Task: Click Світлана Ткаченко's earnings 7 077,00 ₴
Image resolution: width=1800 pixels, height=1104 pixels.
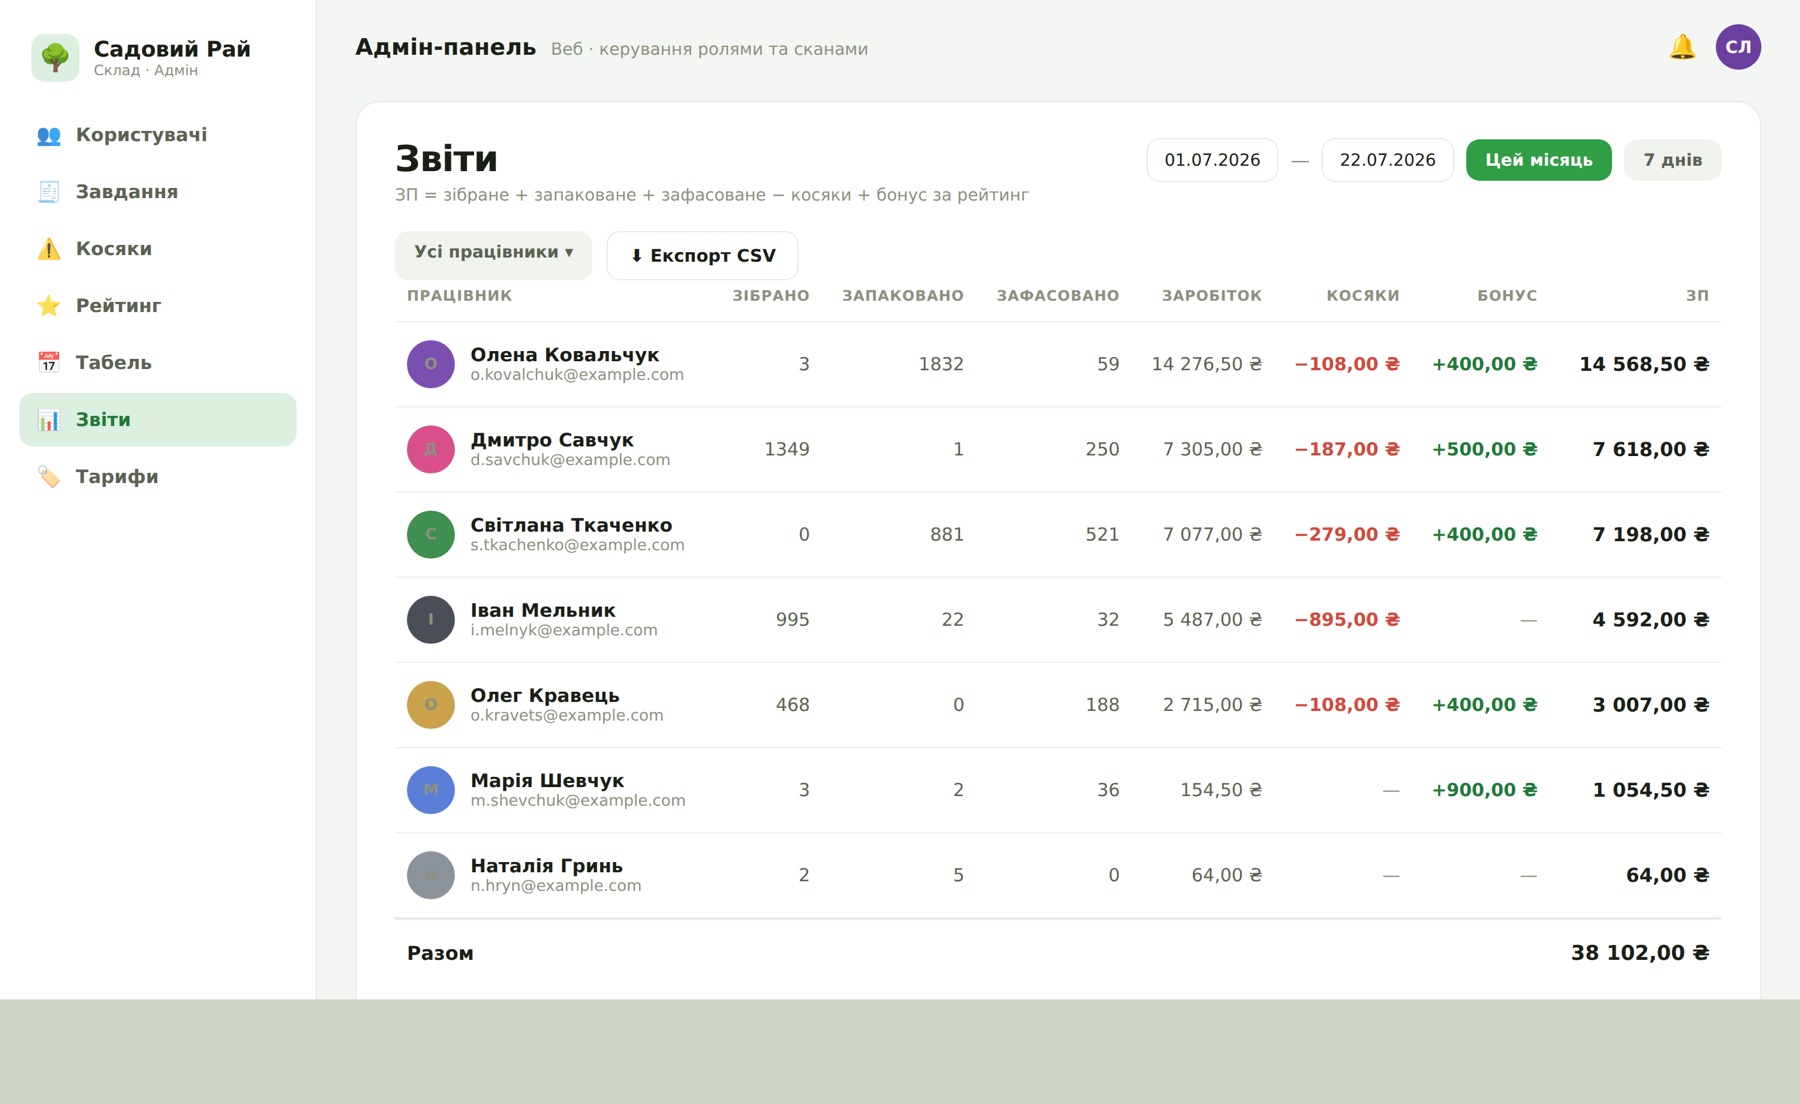Action: click(x=1212, y=535)
